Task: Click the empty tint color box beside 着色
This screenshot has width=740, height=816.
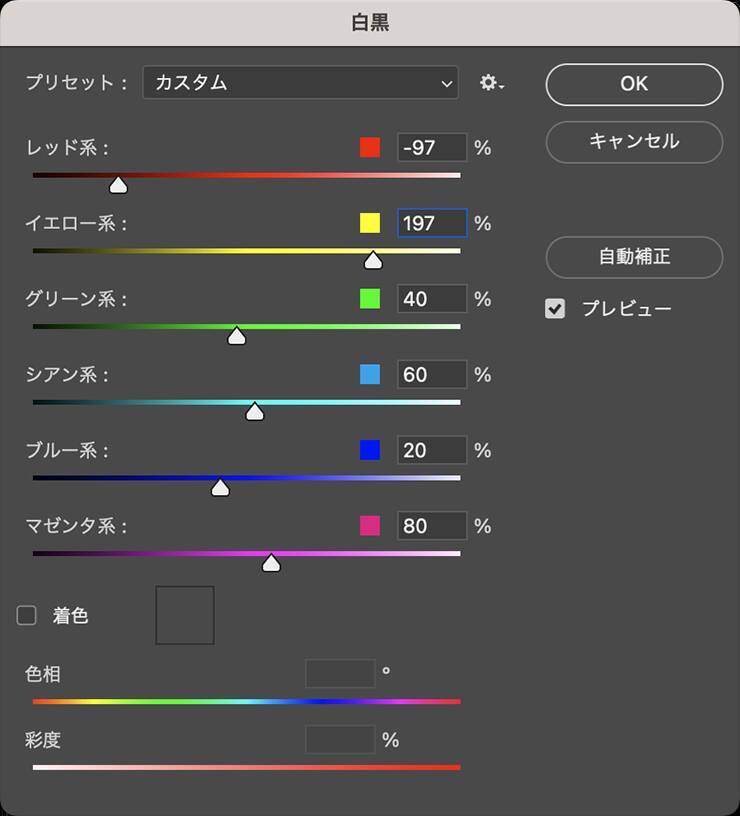Action: [x=185, y=615]
